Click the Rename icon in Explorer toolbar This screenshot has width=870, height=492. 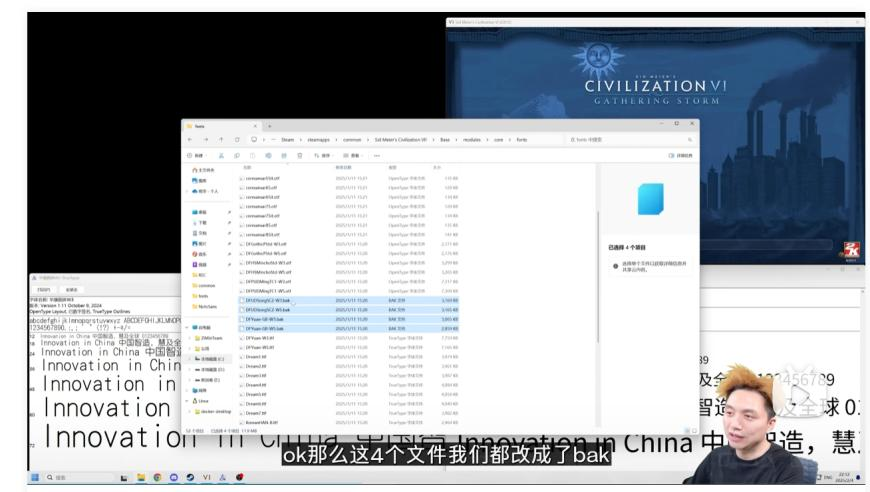268,156
